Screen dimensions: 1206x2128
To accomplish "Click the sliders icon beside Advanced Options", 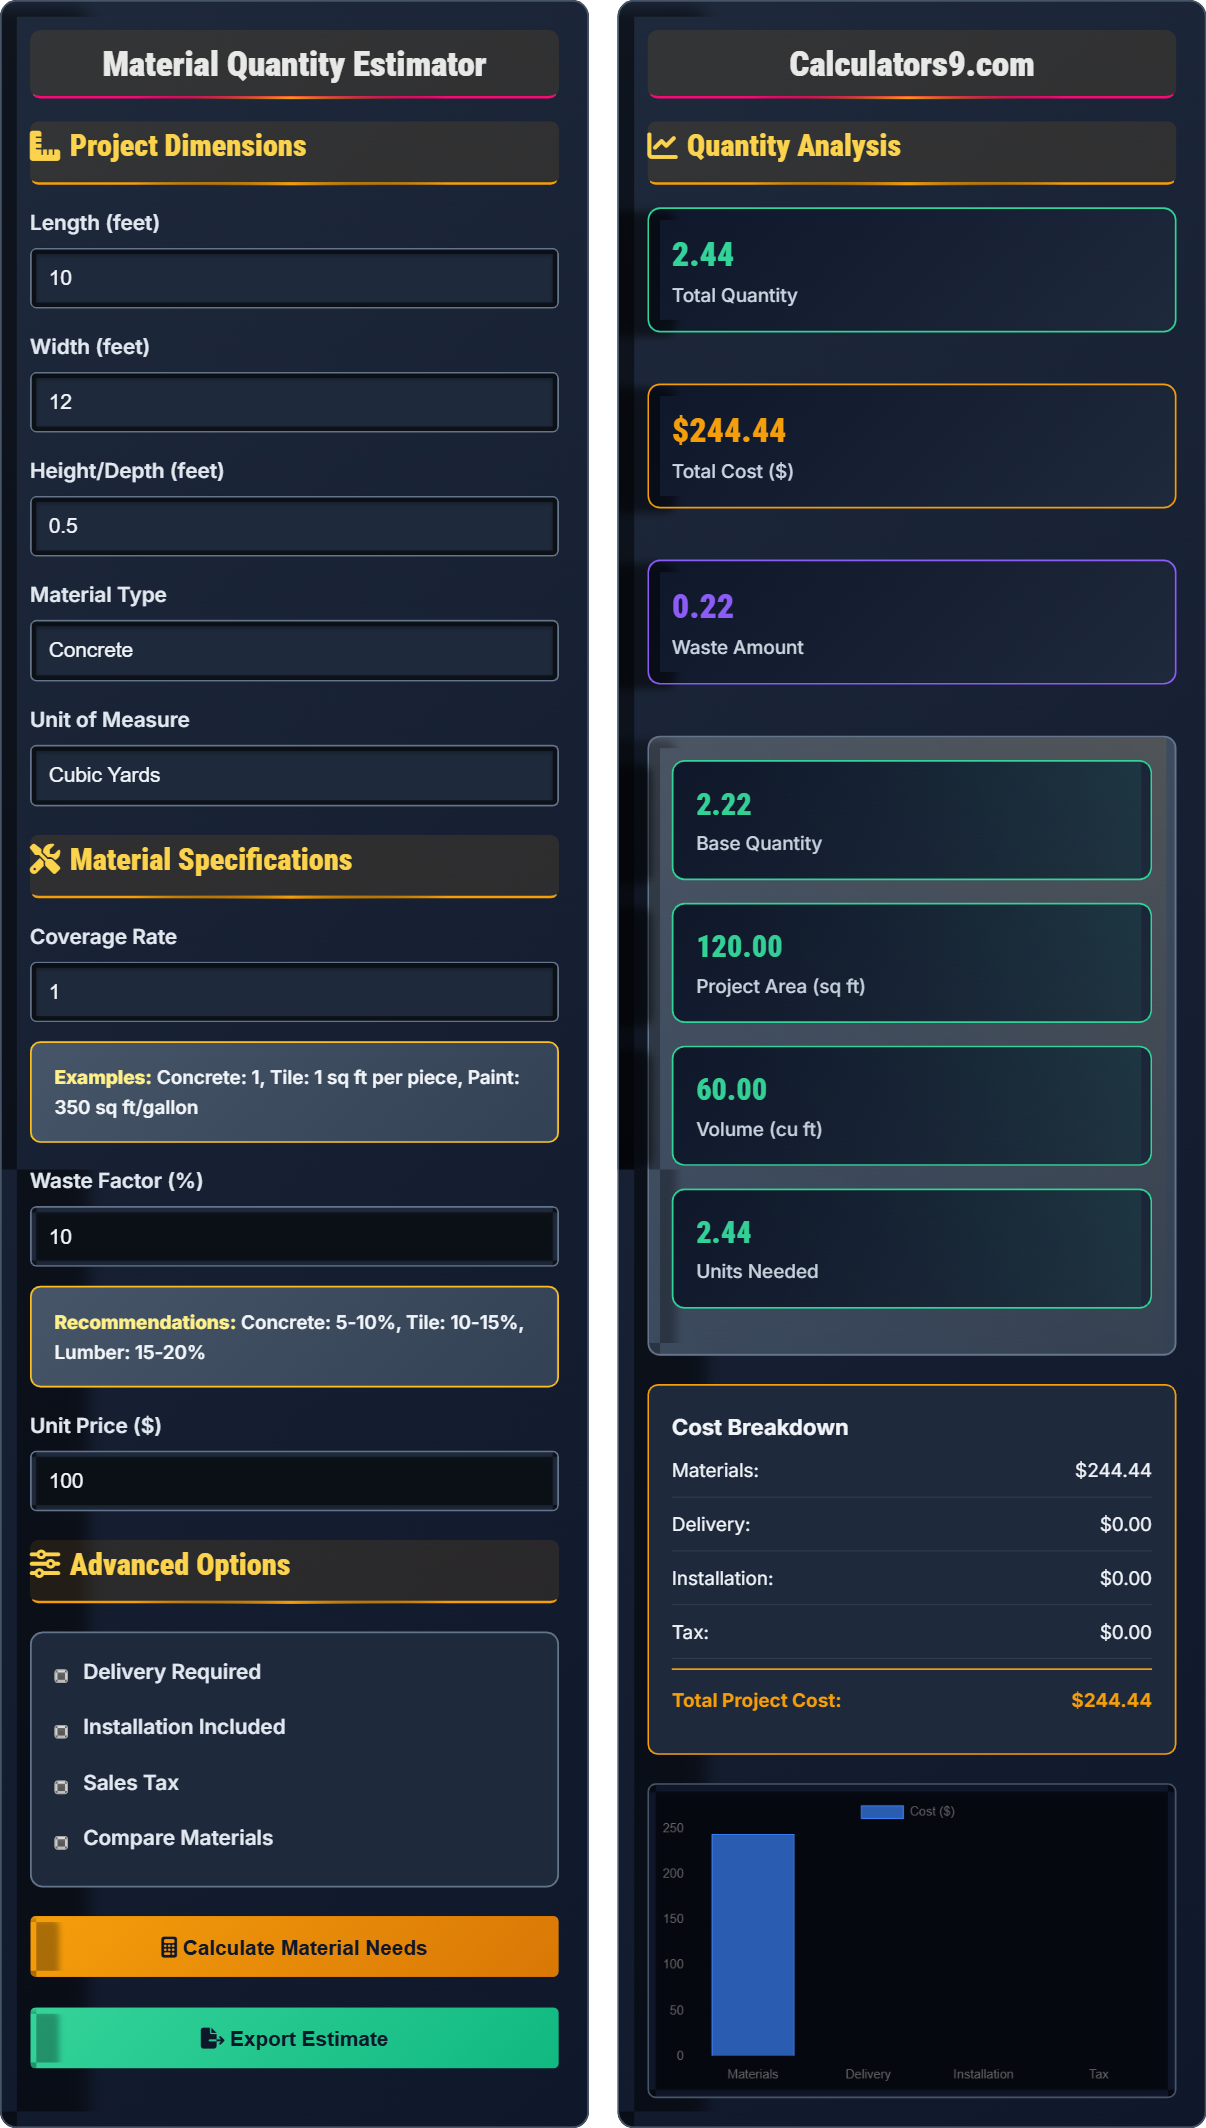I will tap(45, 1563).
